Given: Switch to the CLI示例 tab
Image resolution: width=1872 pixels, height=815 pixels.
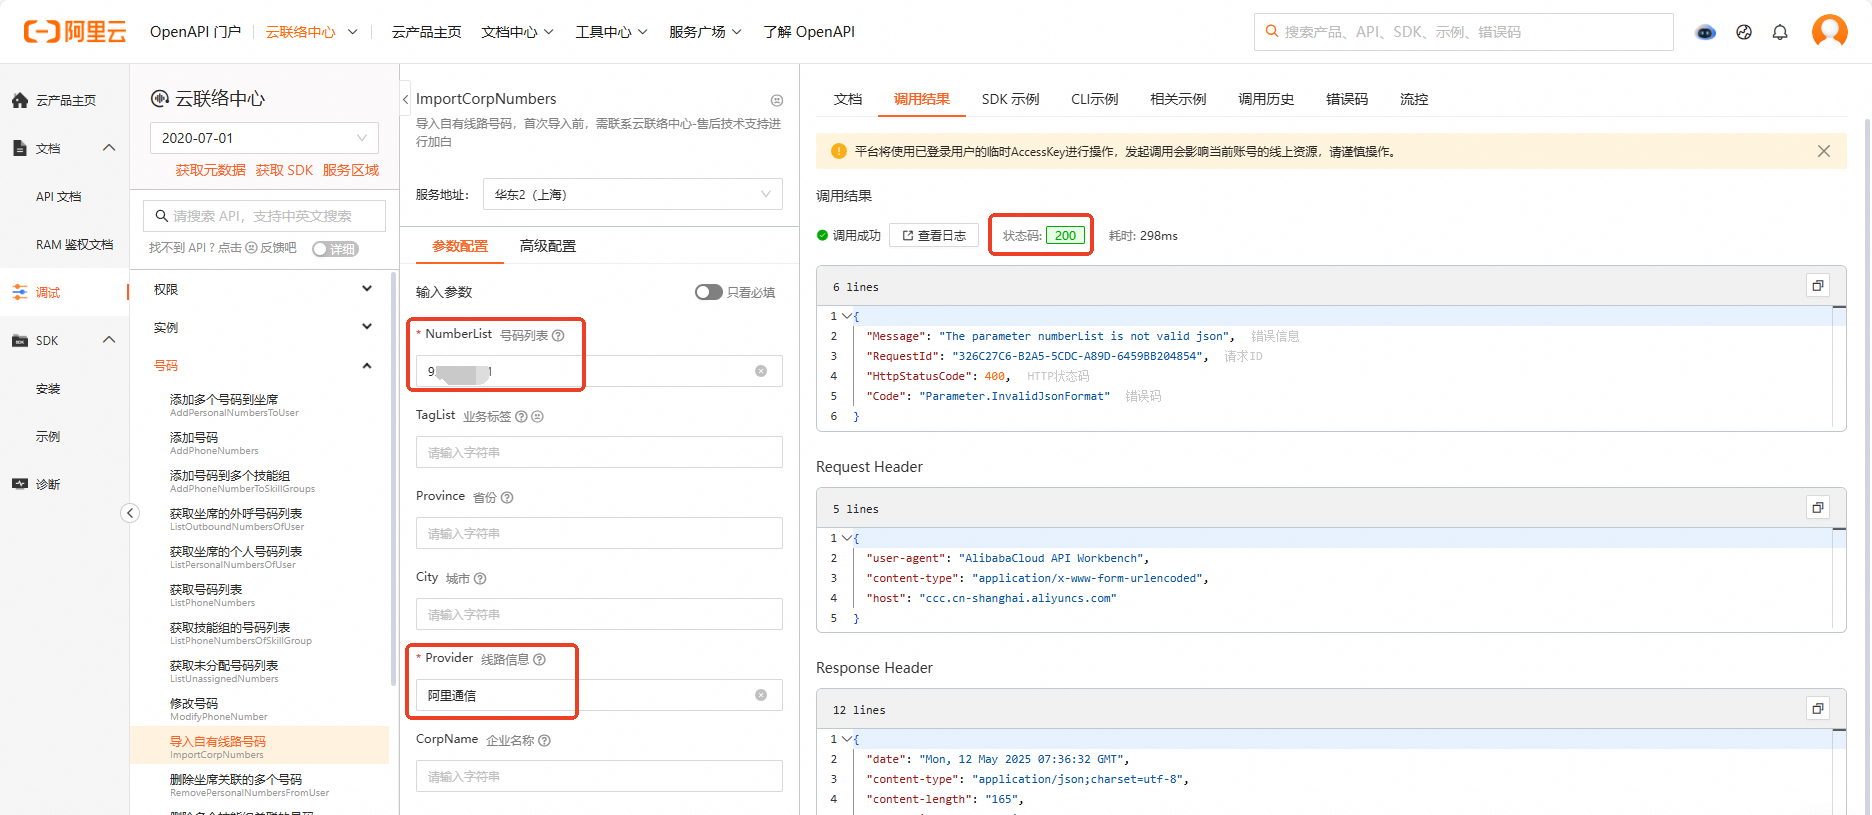Looking at the screenshot, I should tap(1094, 99).
